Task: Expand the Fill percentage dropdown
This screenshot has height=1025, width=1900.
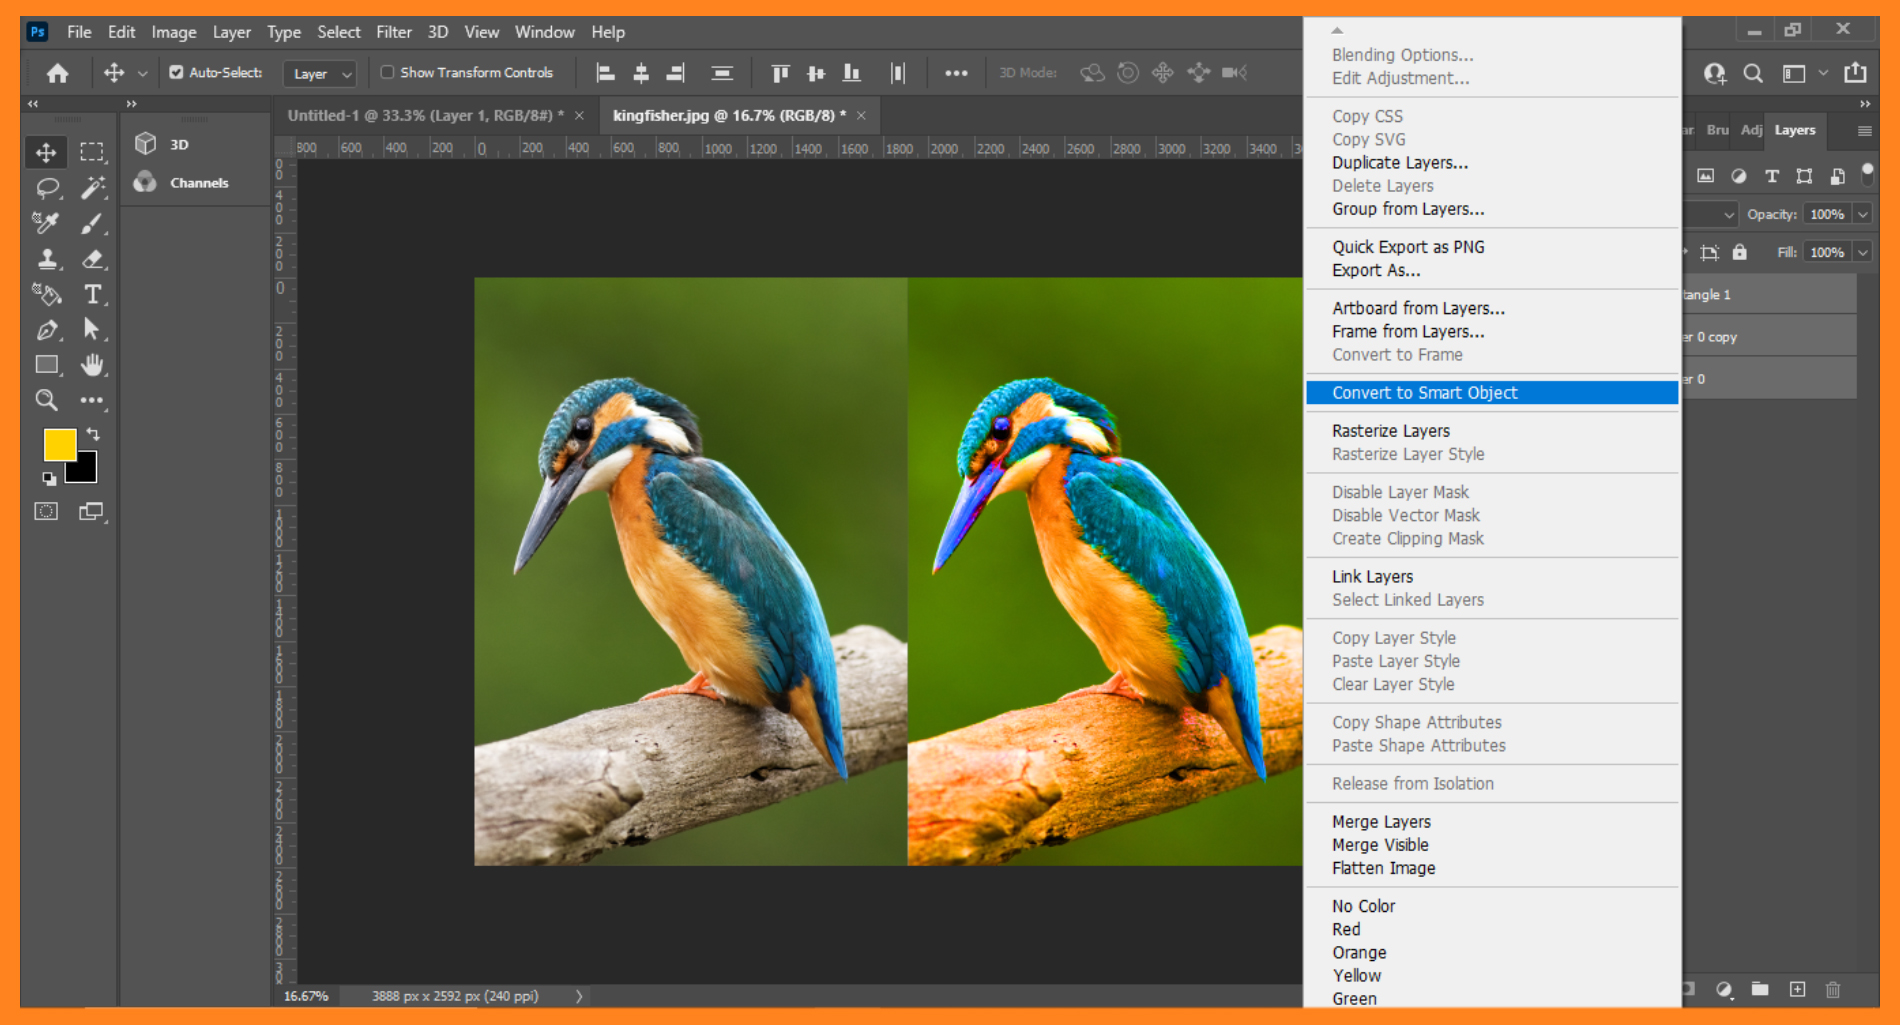Action: point(1862,252)
